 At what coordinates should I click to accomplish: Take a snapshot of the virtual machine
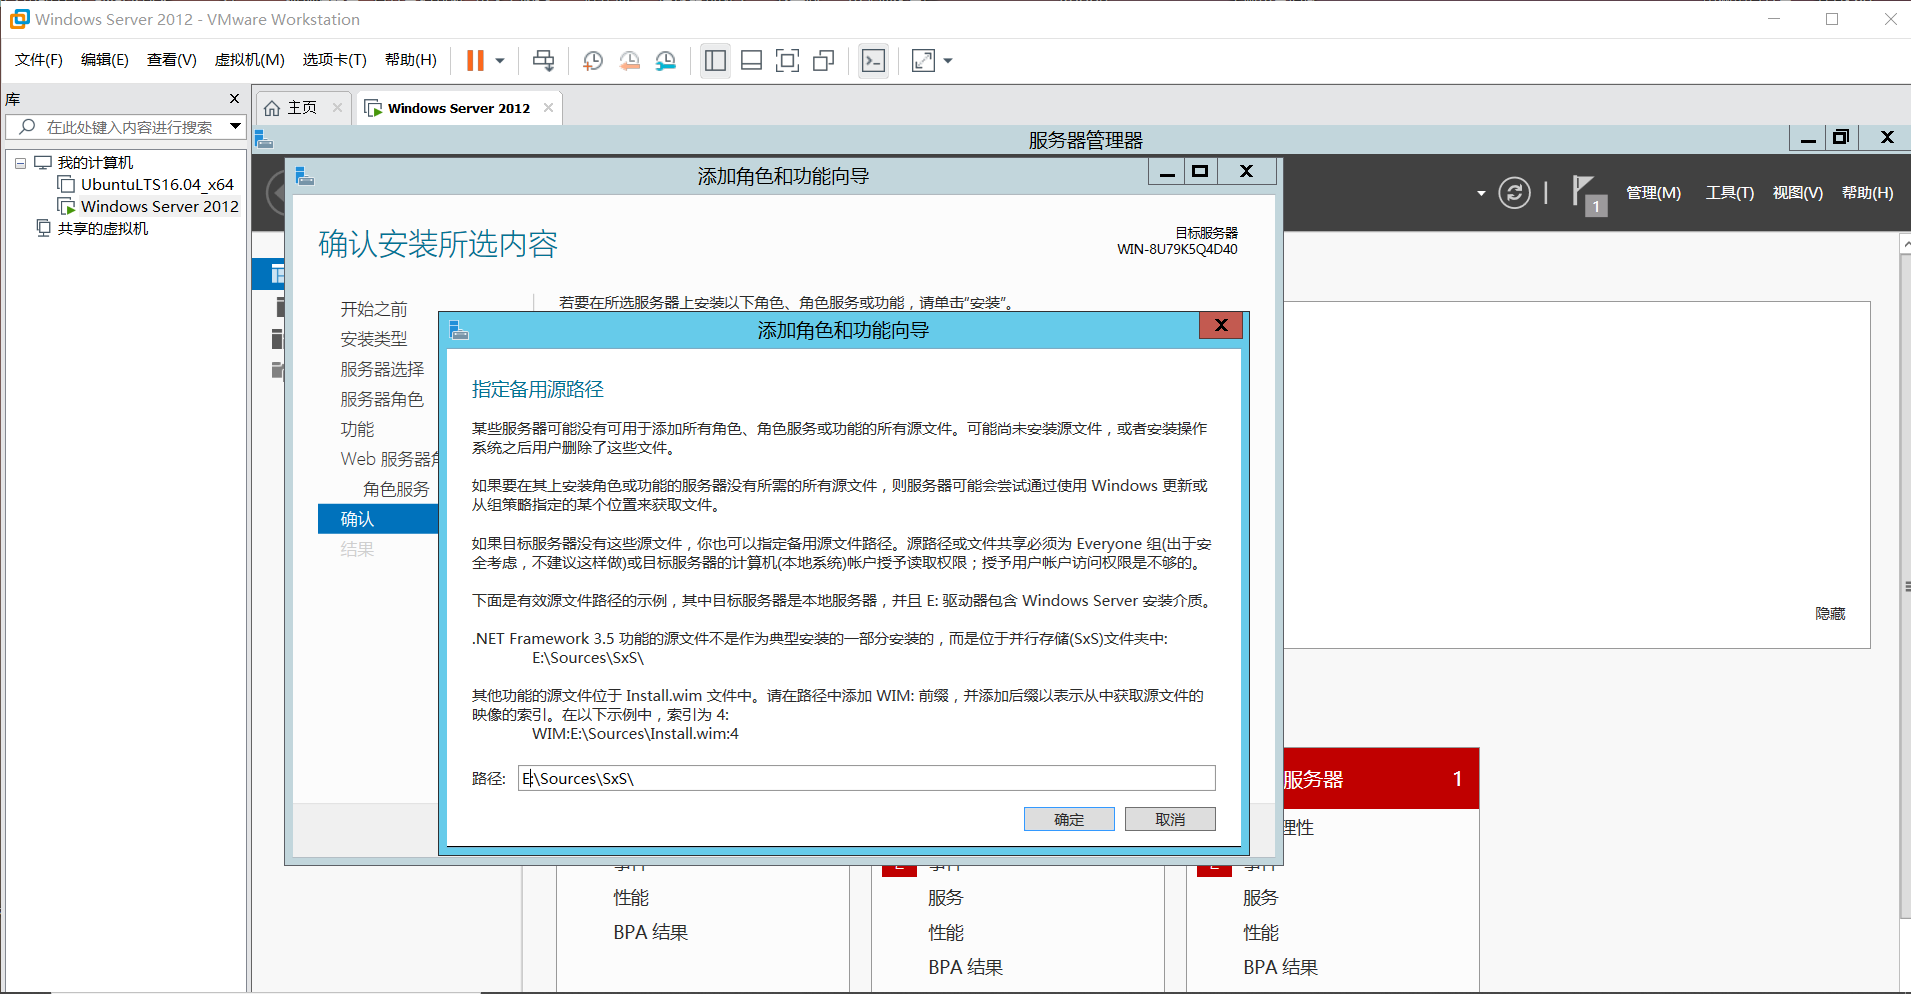[593, 60]
